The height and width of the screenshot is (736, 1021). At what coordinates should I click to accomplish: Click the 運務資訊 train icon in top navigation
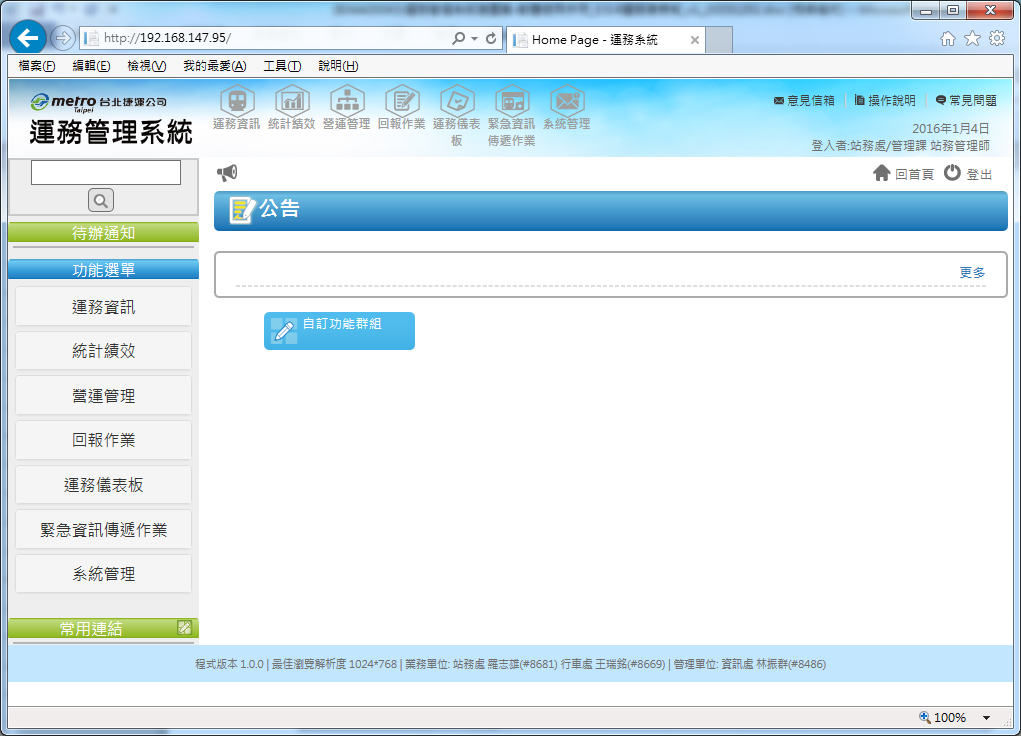point(237,101)
